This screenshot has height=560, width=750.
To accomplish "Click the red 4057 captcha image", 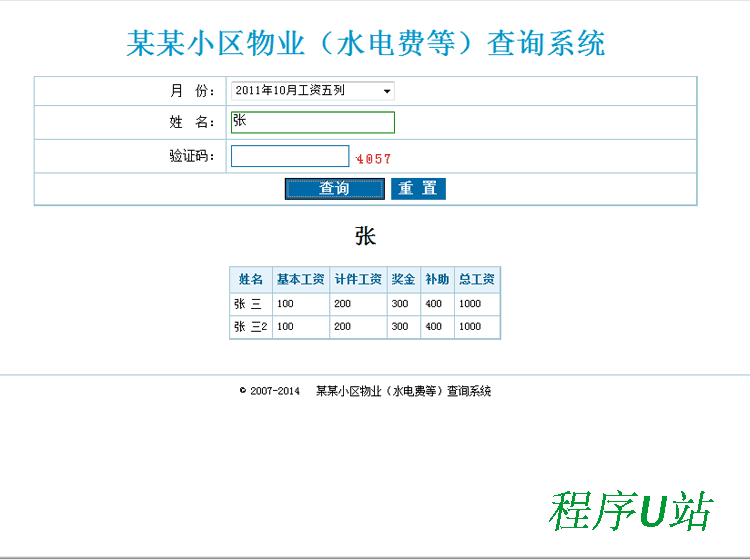I will tap(373, 158).
